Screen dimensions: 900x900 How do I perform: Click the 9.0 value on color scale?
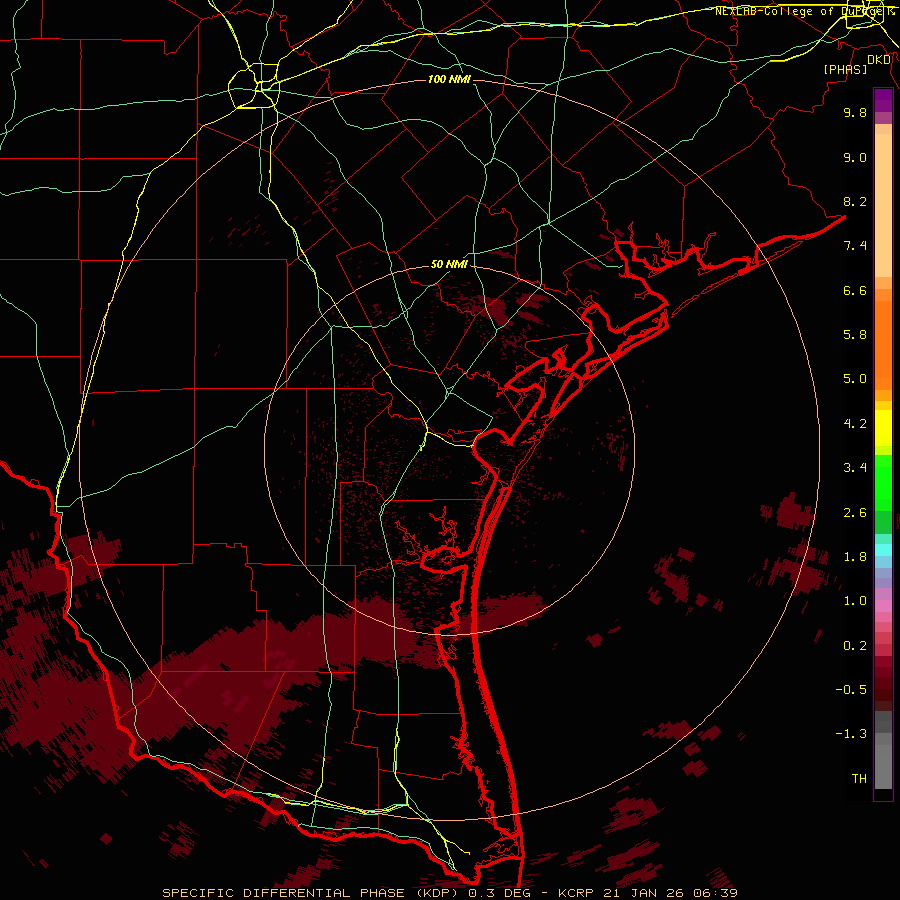[x=855, y=157]
